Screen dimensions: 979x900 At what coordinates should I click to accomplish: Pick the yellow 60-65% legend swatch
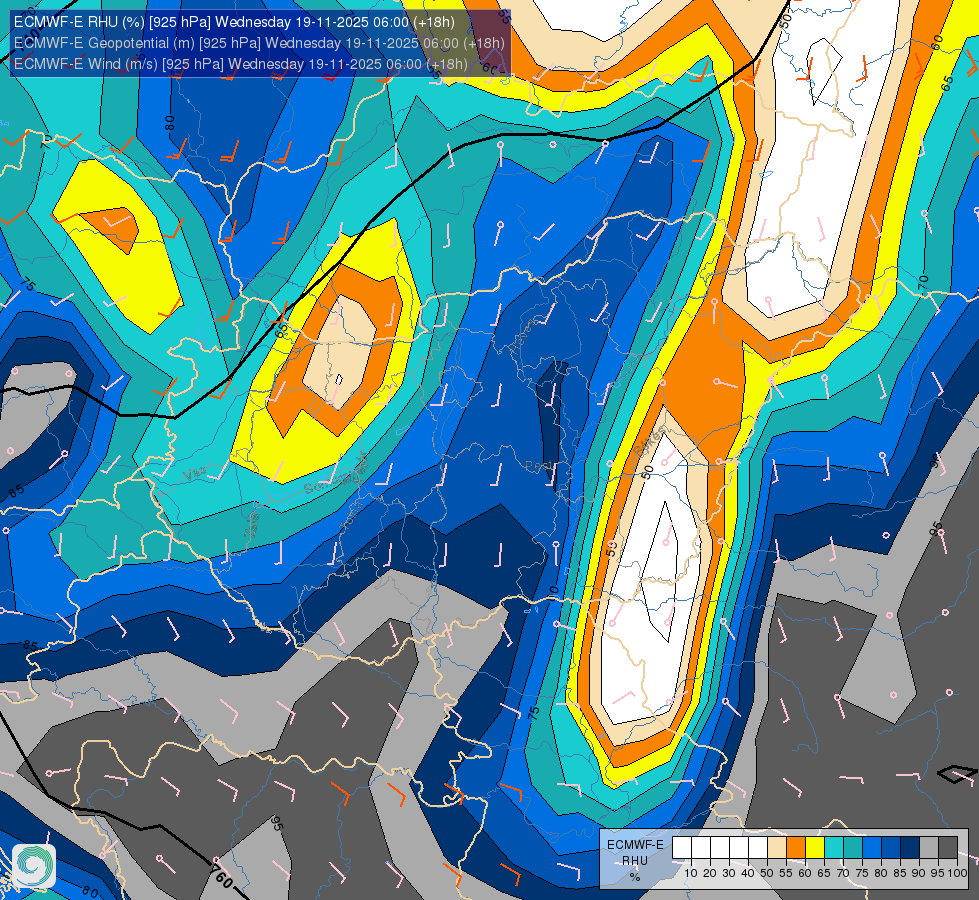point(815,848)
